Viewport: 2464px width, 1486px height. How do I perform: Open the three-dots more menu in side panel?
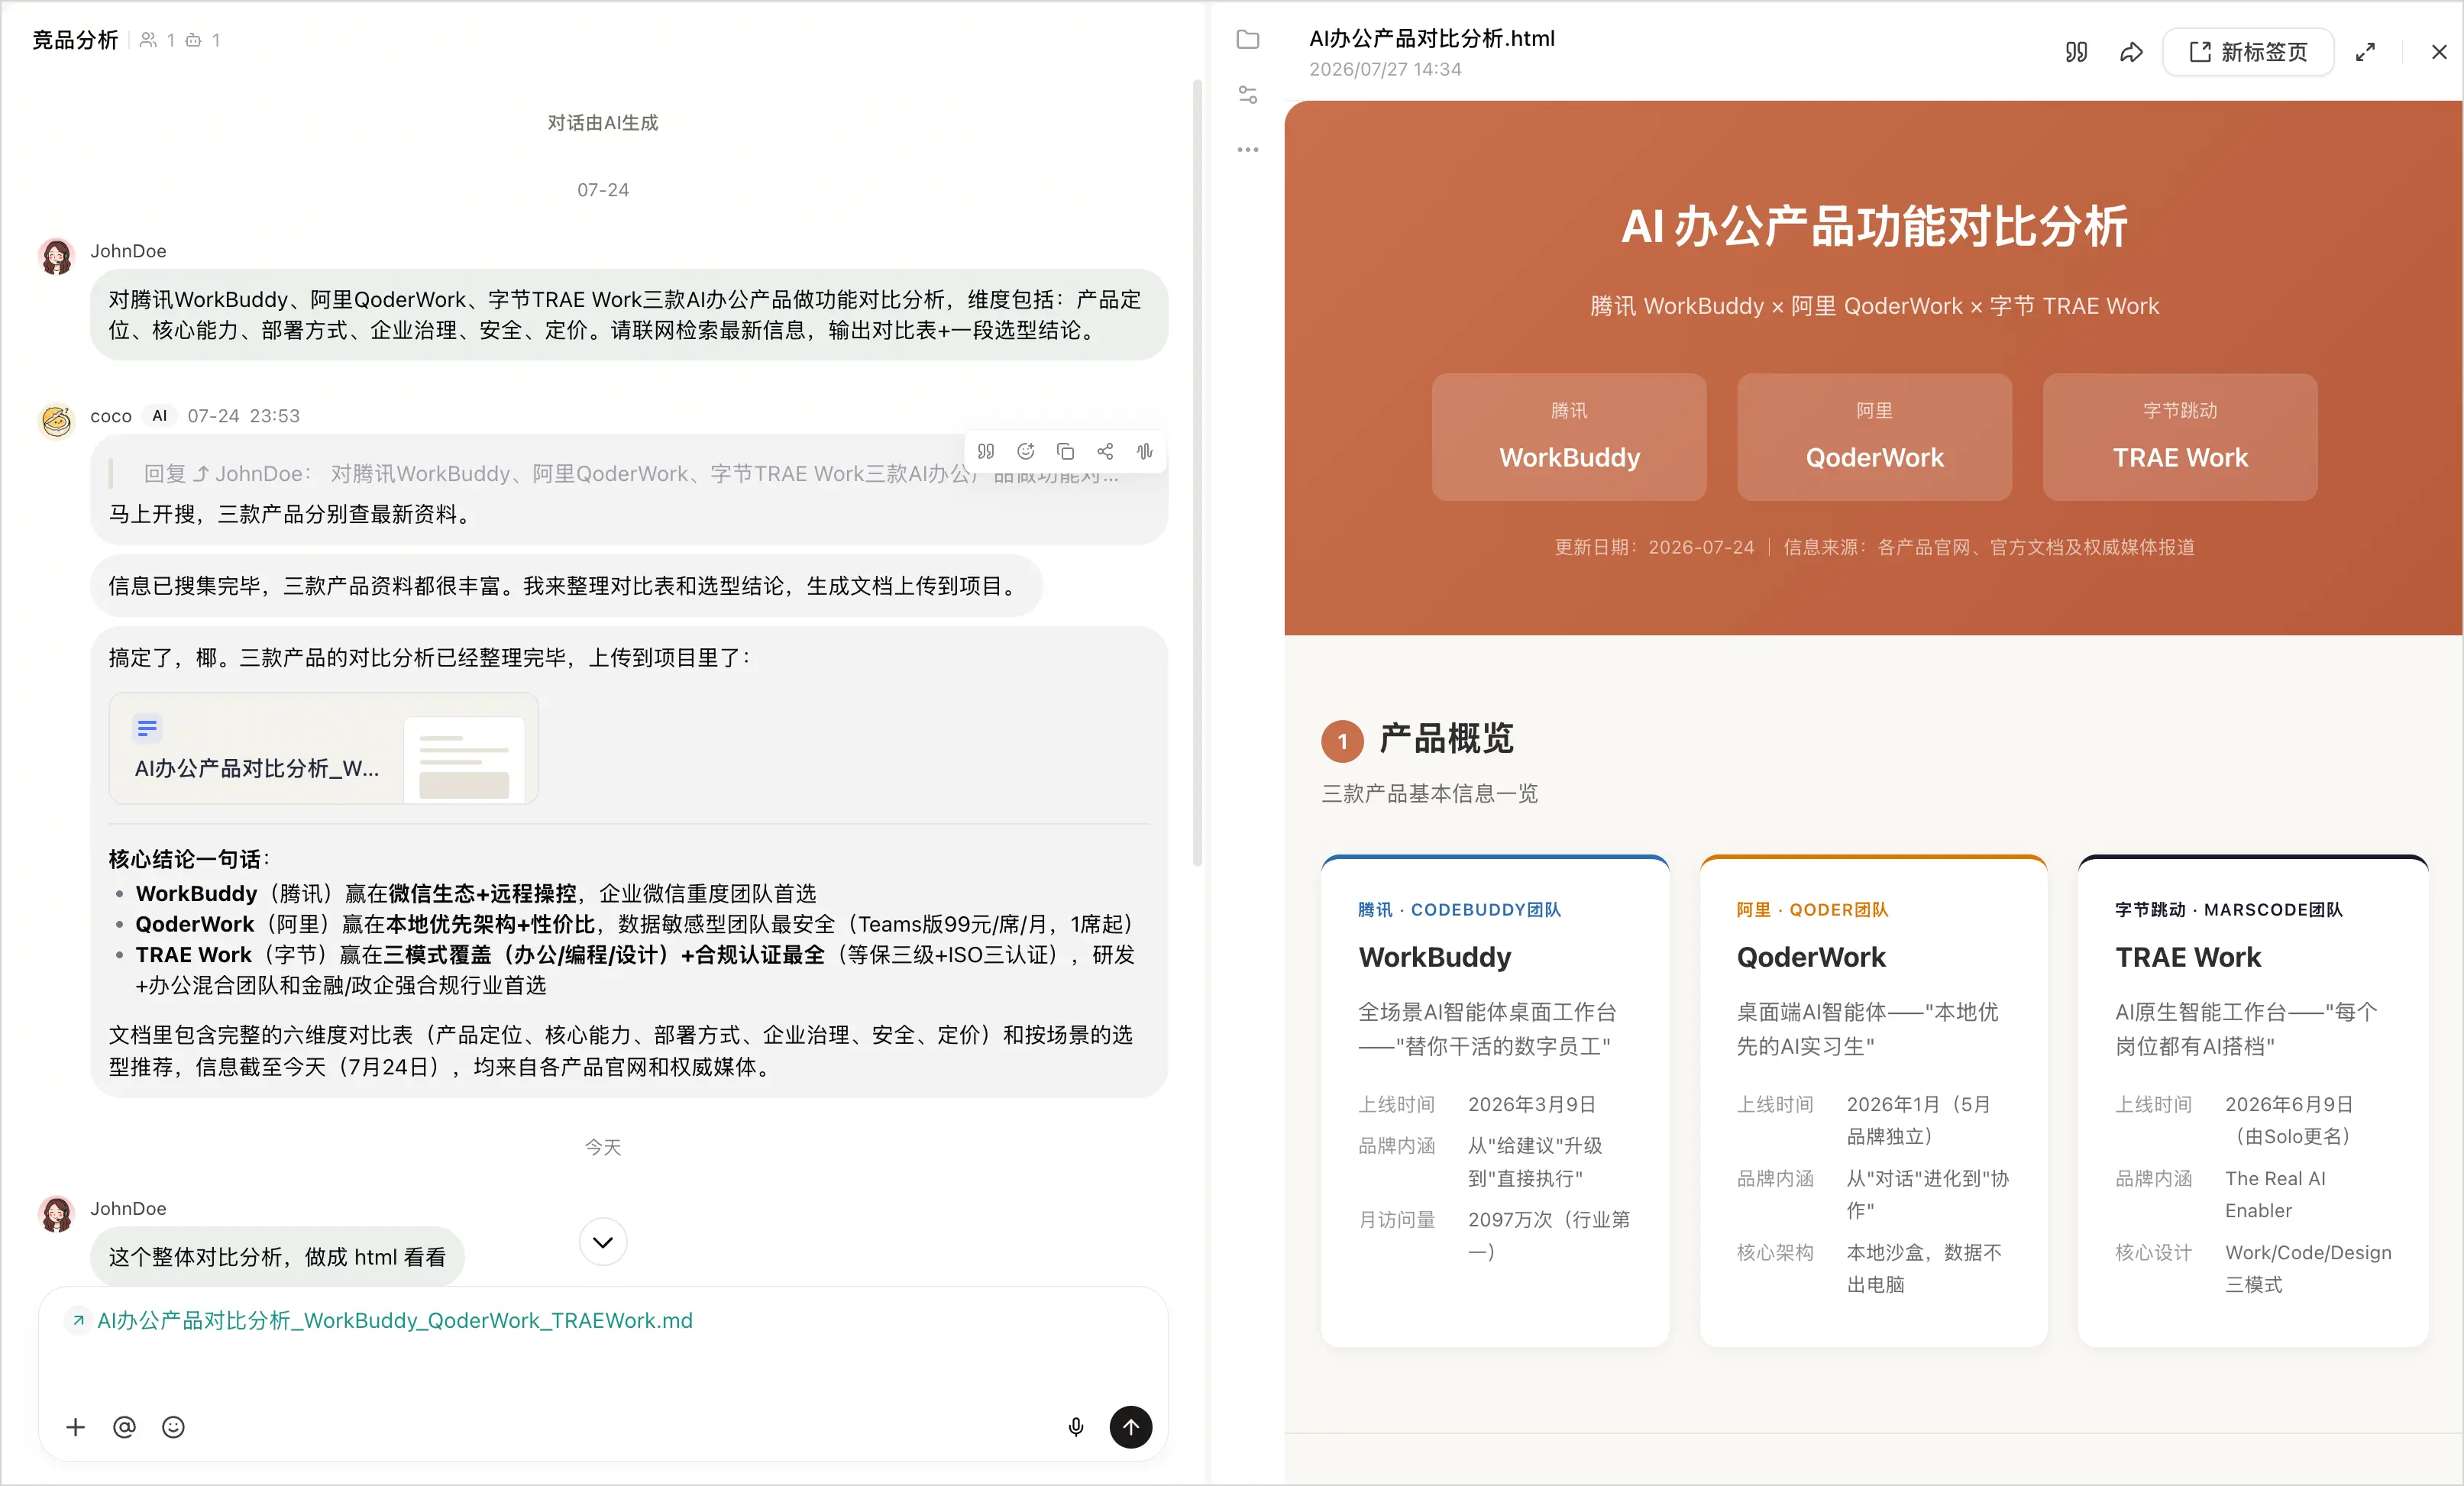click(x=1248, y=150)
